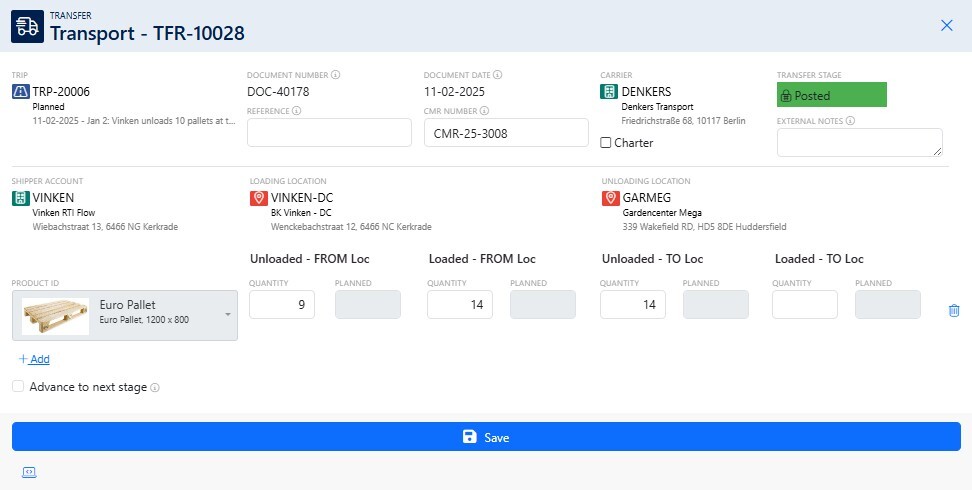The width and height of the screenshot is (972, 490).
Task: Click the Reference input field
Action: coord(329,133)
